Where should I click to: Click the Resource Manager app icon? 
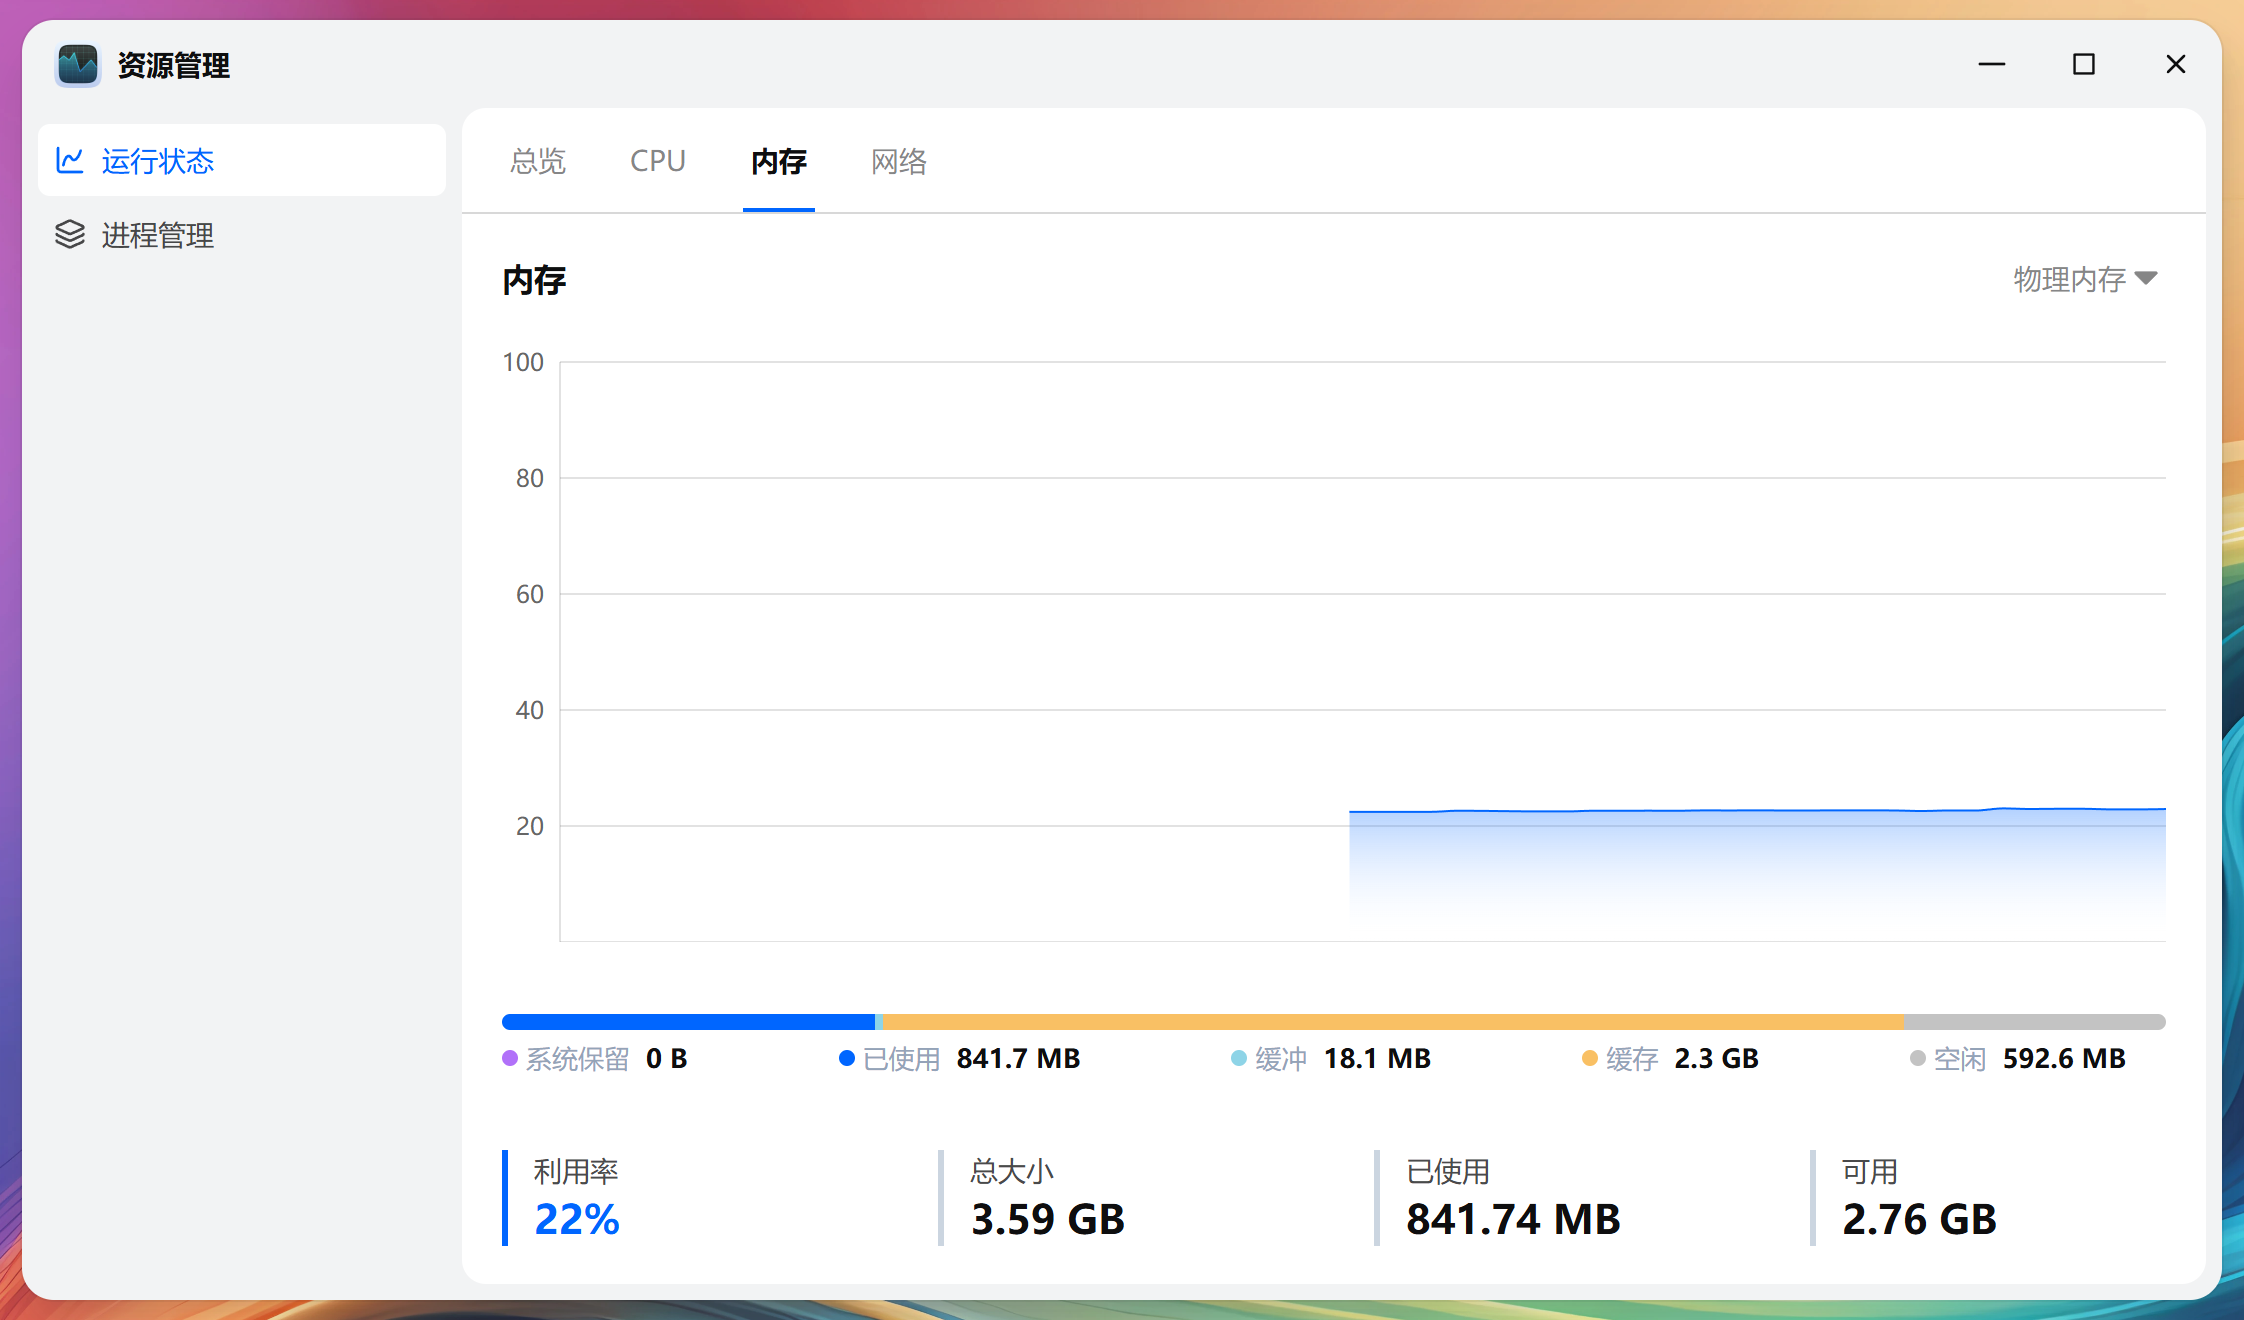78,65
